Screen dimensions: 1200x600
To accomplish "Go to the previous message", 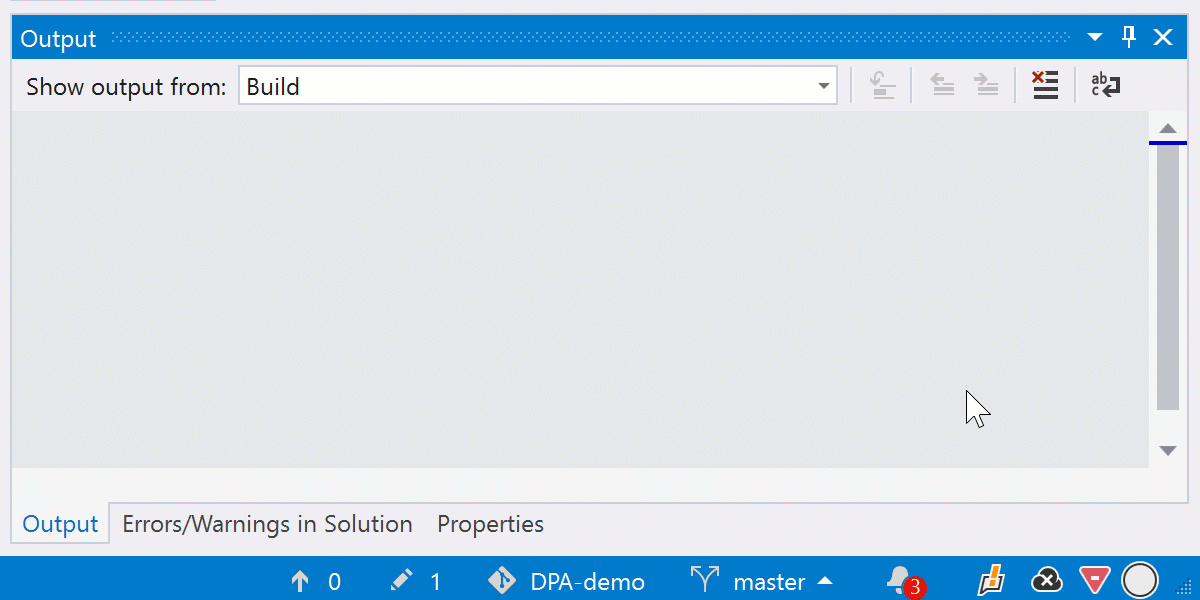I will point(942,86).
